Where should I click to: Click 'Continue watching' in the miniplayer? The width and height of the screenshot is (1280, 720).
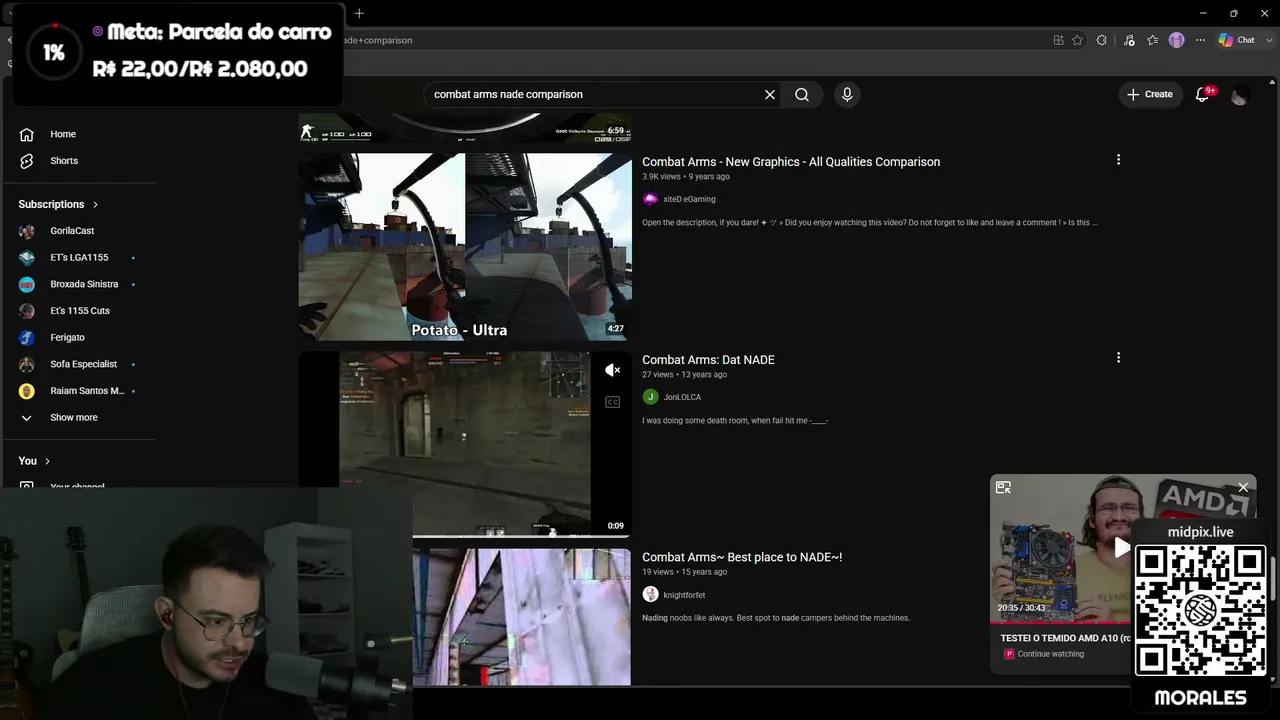(x=1050, y=654)
